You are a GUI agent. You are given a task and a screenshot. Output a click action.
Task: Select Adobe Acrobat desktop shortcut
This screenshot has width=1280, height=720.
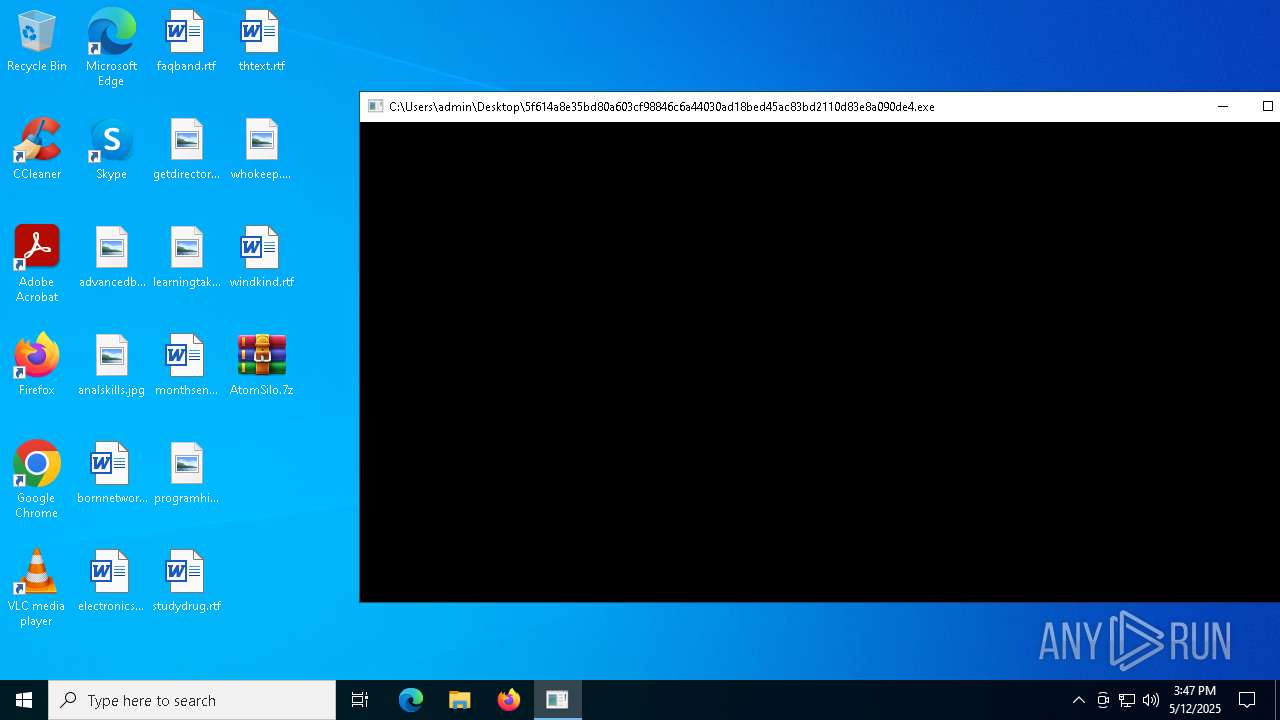pos(37,264)
